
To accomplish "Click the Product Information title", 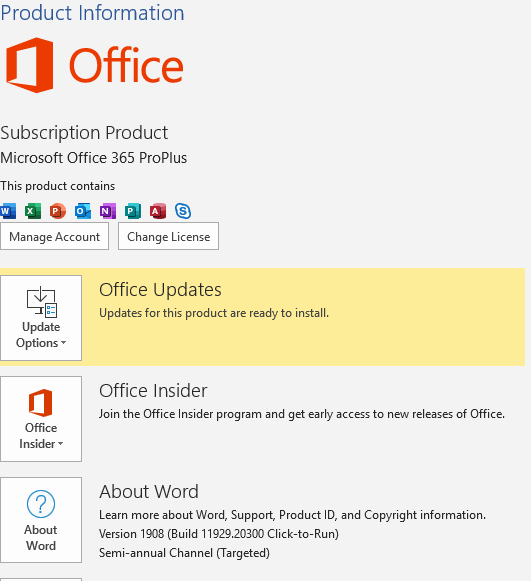I will 92,13.
